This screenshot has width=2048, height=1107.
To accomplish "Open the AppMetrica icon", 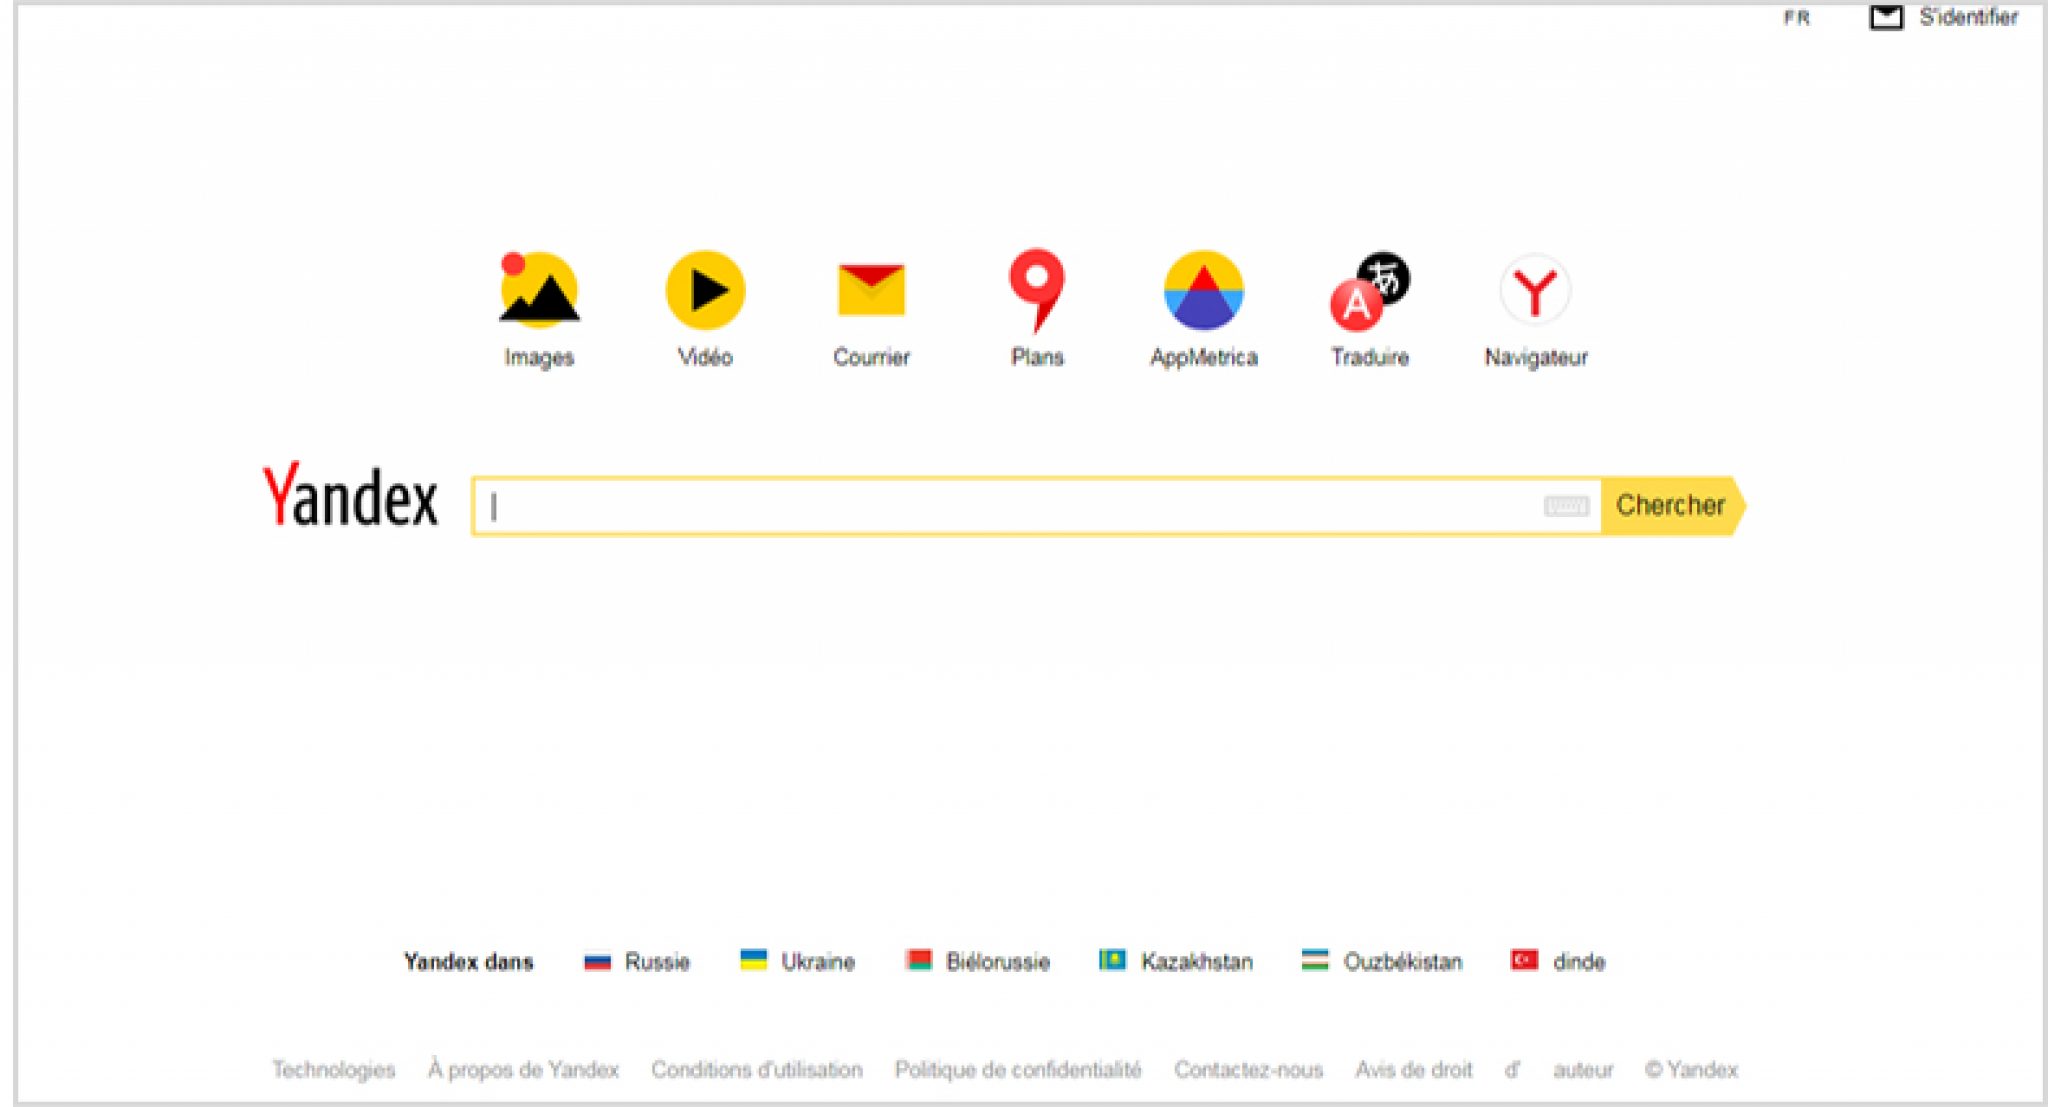I will (1204, 290).
